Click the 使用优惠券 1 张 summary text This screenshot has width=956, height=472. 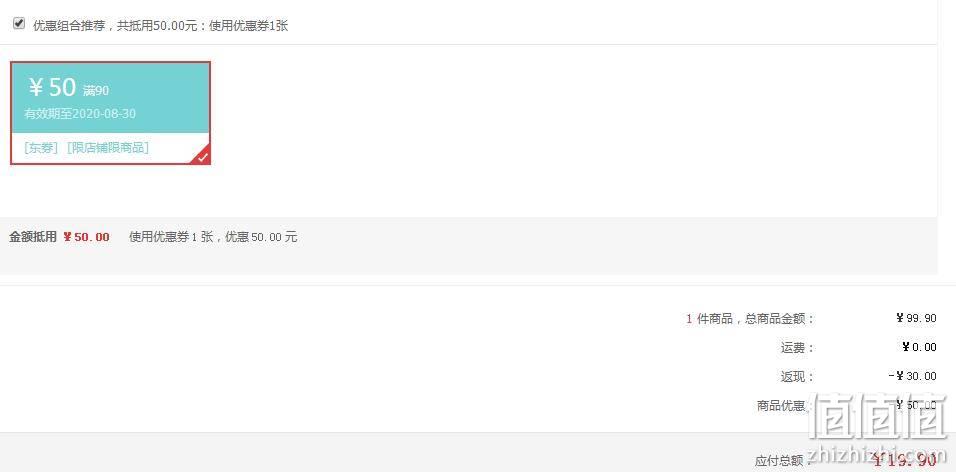171,237
